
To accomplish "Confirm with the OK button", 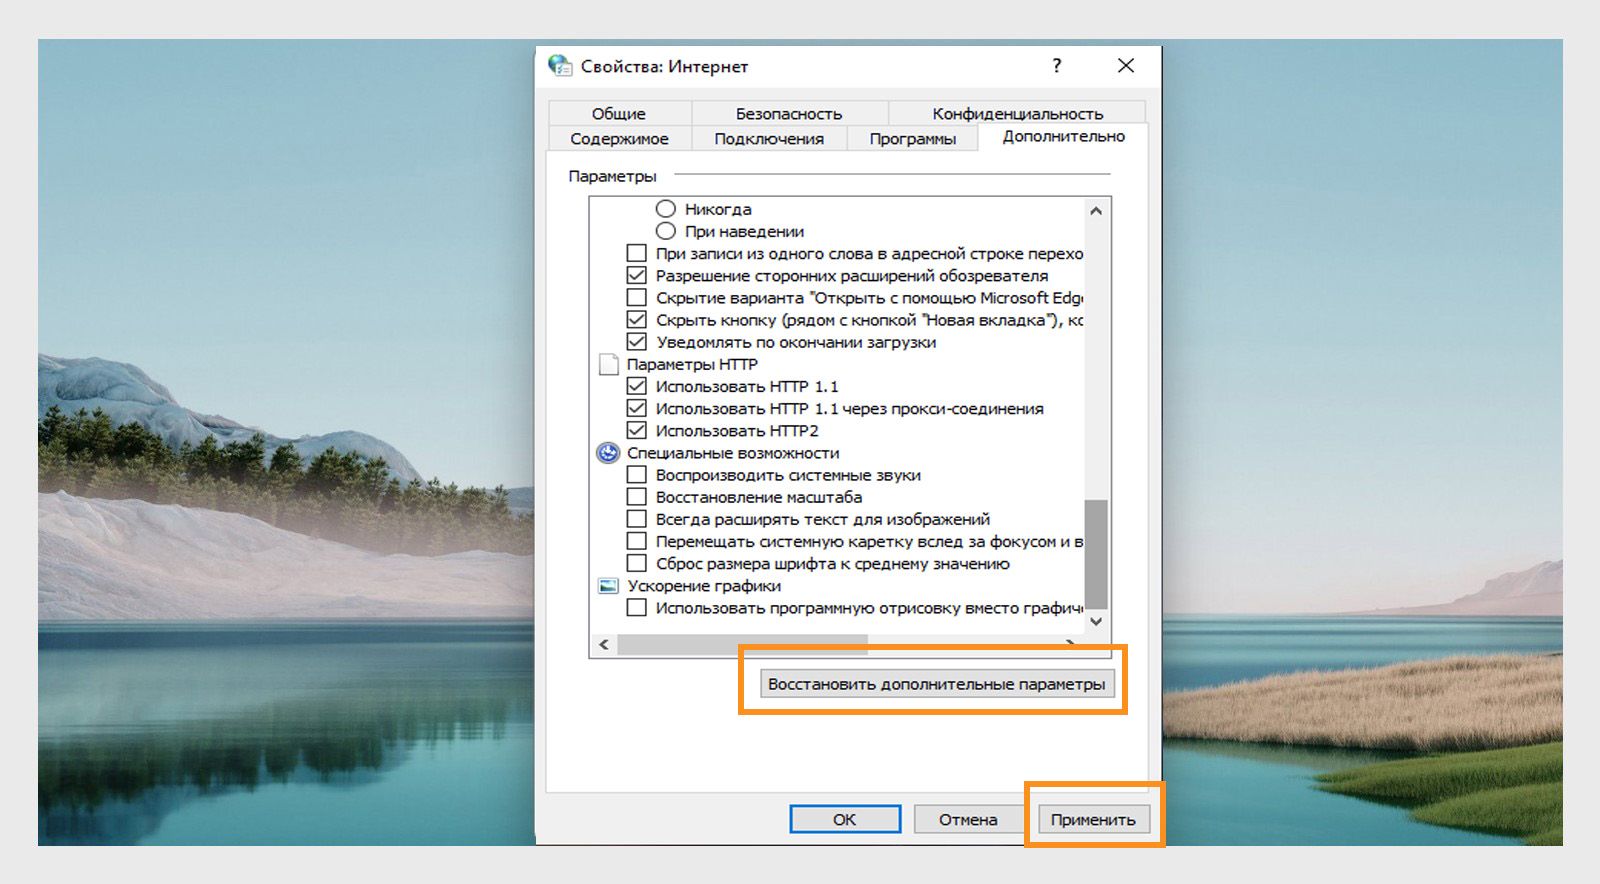I will point(845,819).
